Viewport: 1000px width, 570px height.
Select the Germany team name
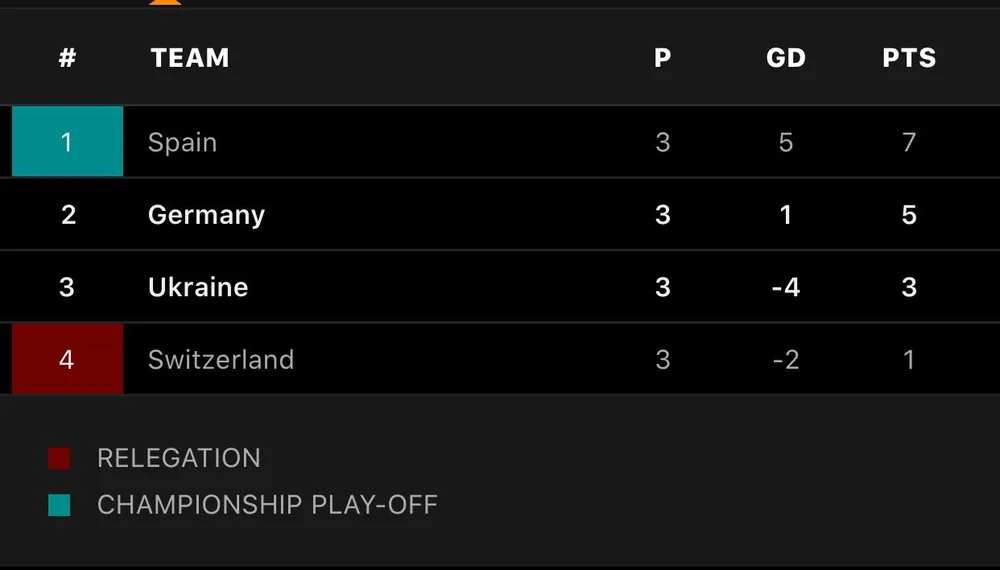pos(206,215)
